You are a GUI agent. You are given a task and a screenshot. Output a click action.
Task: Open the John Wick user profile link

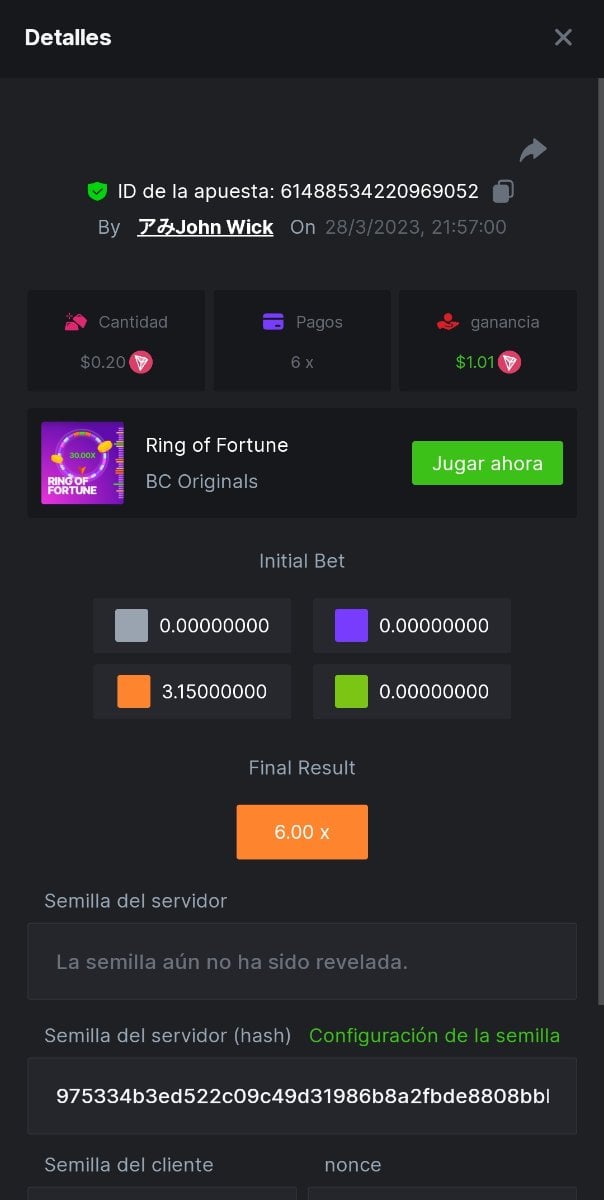point(205,227)
